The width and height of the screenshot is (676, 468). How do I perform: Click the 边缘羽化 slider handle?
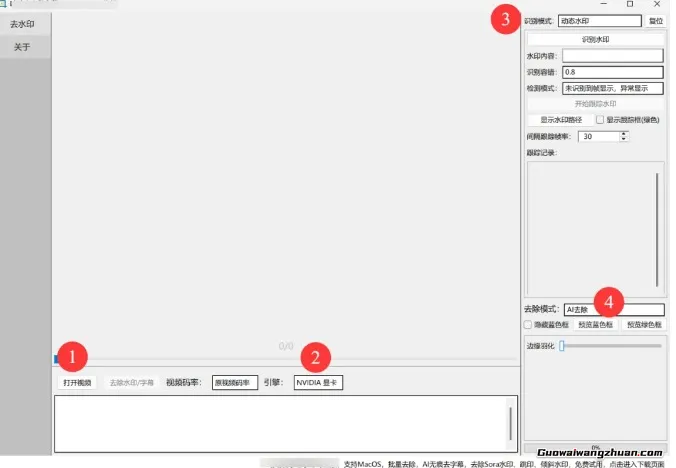[562, 346]
